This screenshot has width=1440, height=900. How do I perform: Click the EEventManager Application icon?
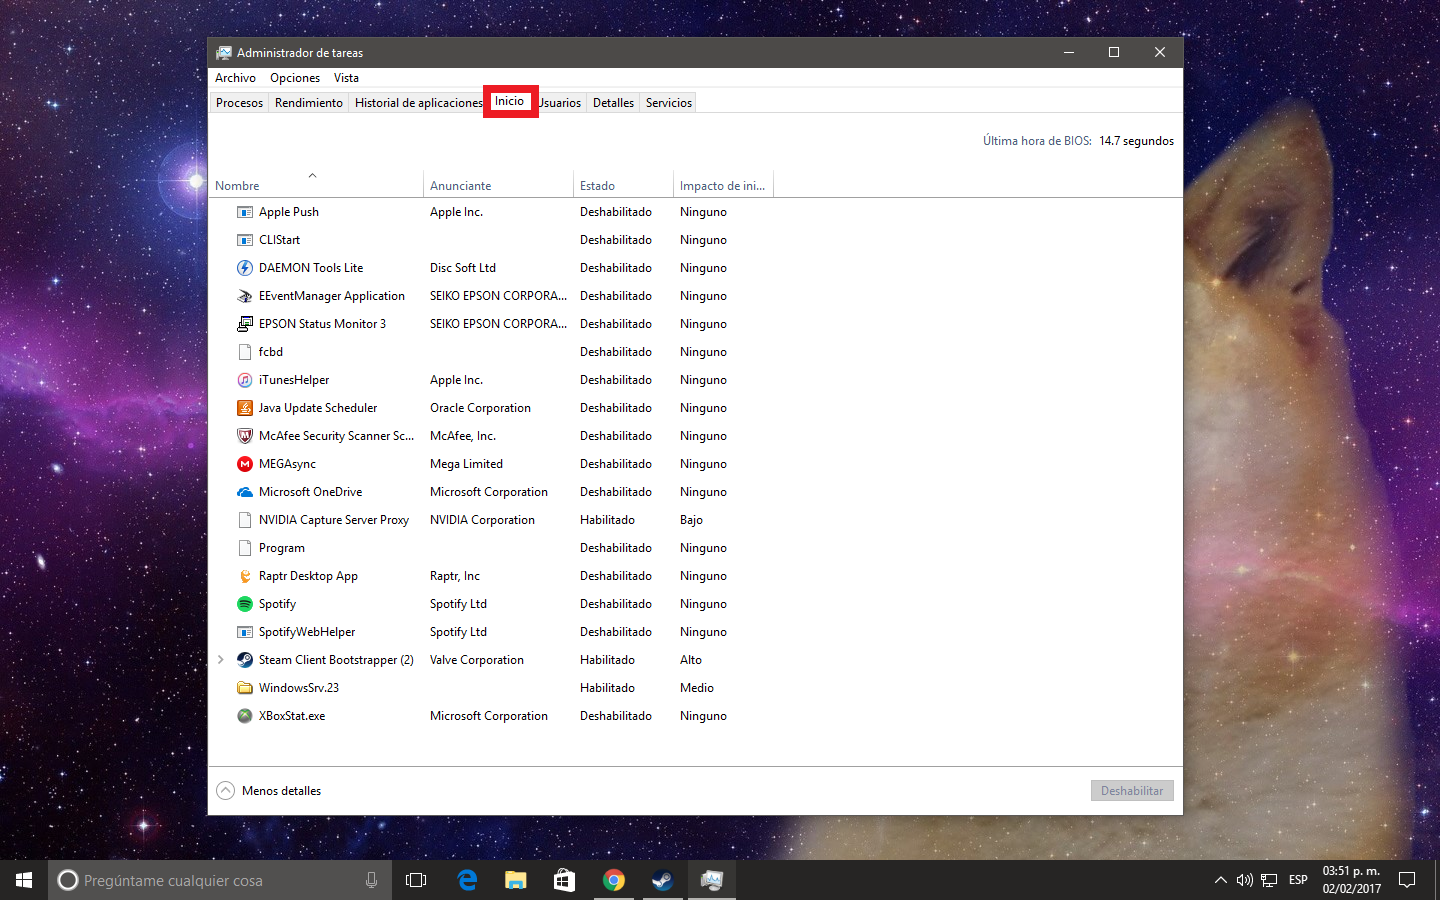pyautogui.click(x=244, y=296)
